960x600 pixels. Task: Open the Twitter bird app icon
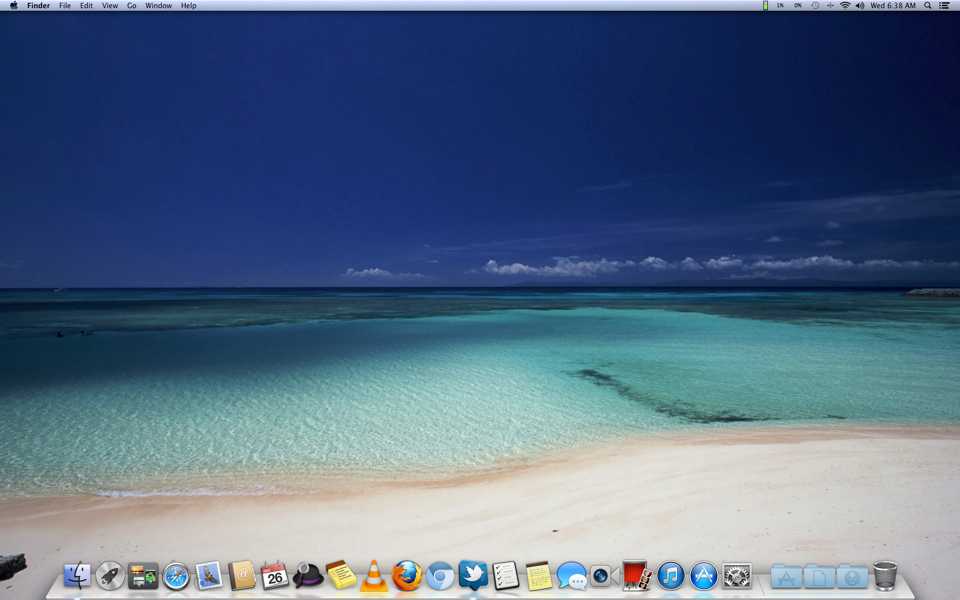tap(473, 576)
